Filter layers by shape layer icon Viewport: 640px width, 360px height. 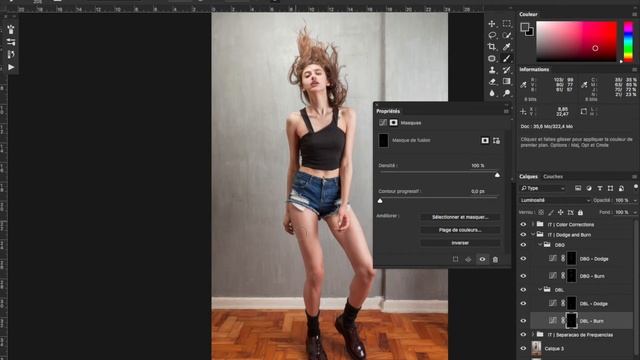point(610,188)
